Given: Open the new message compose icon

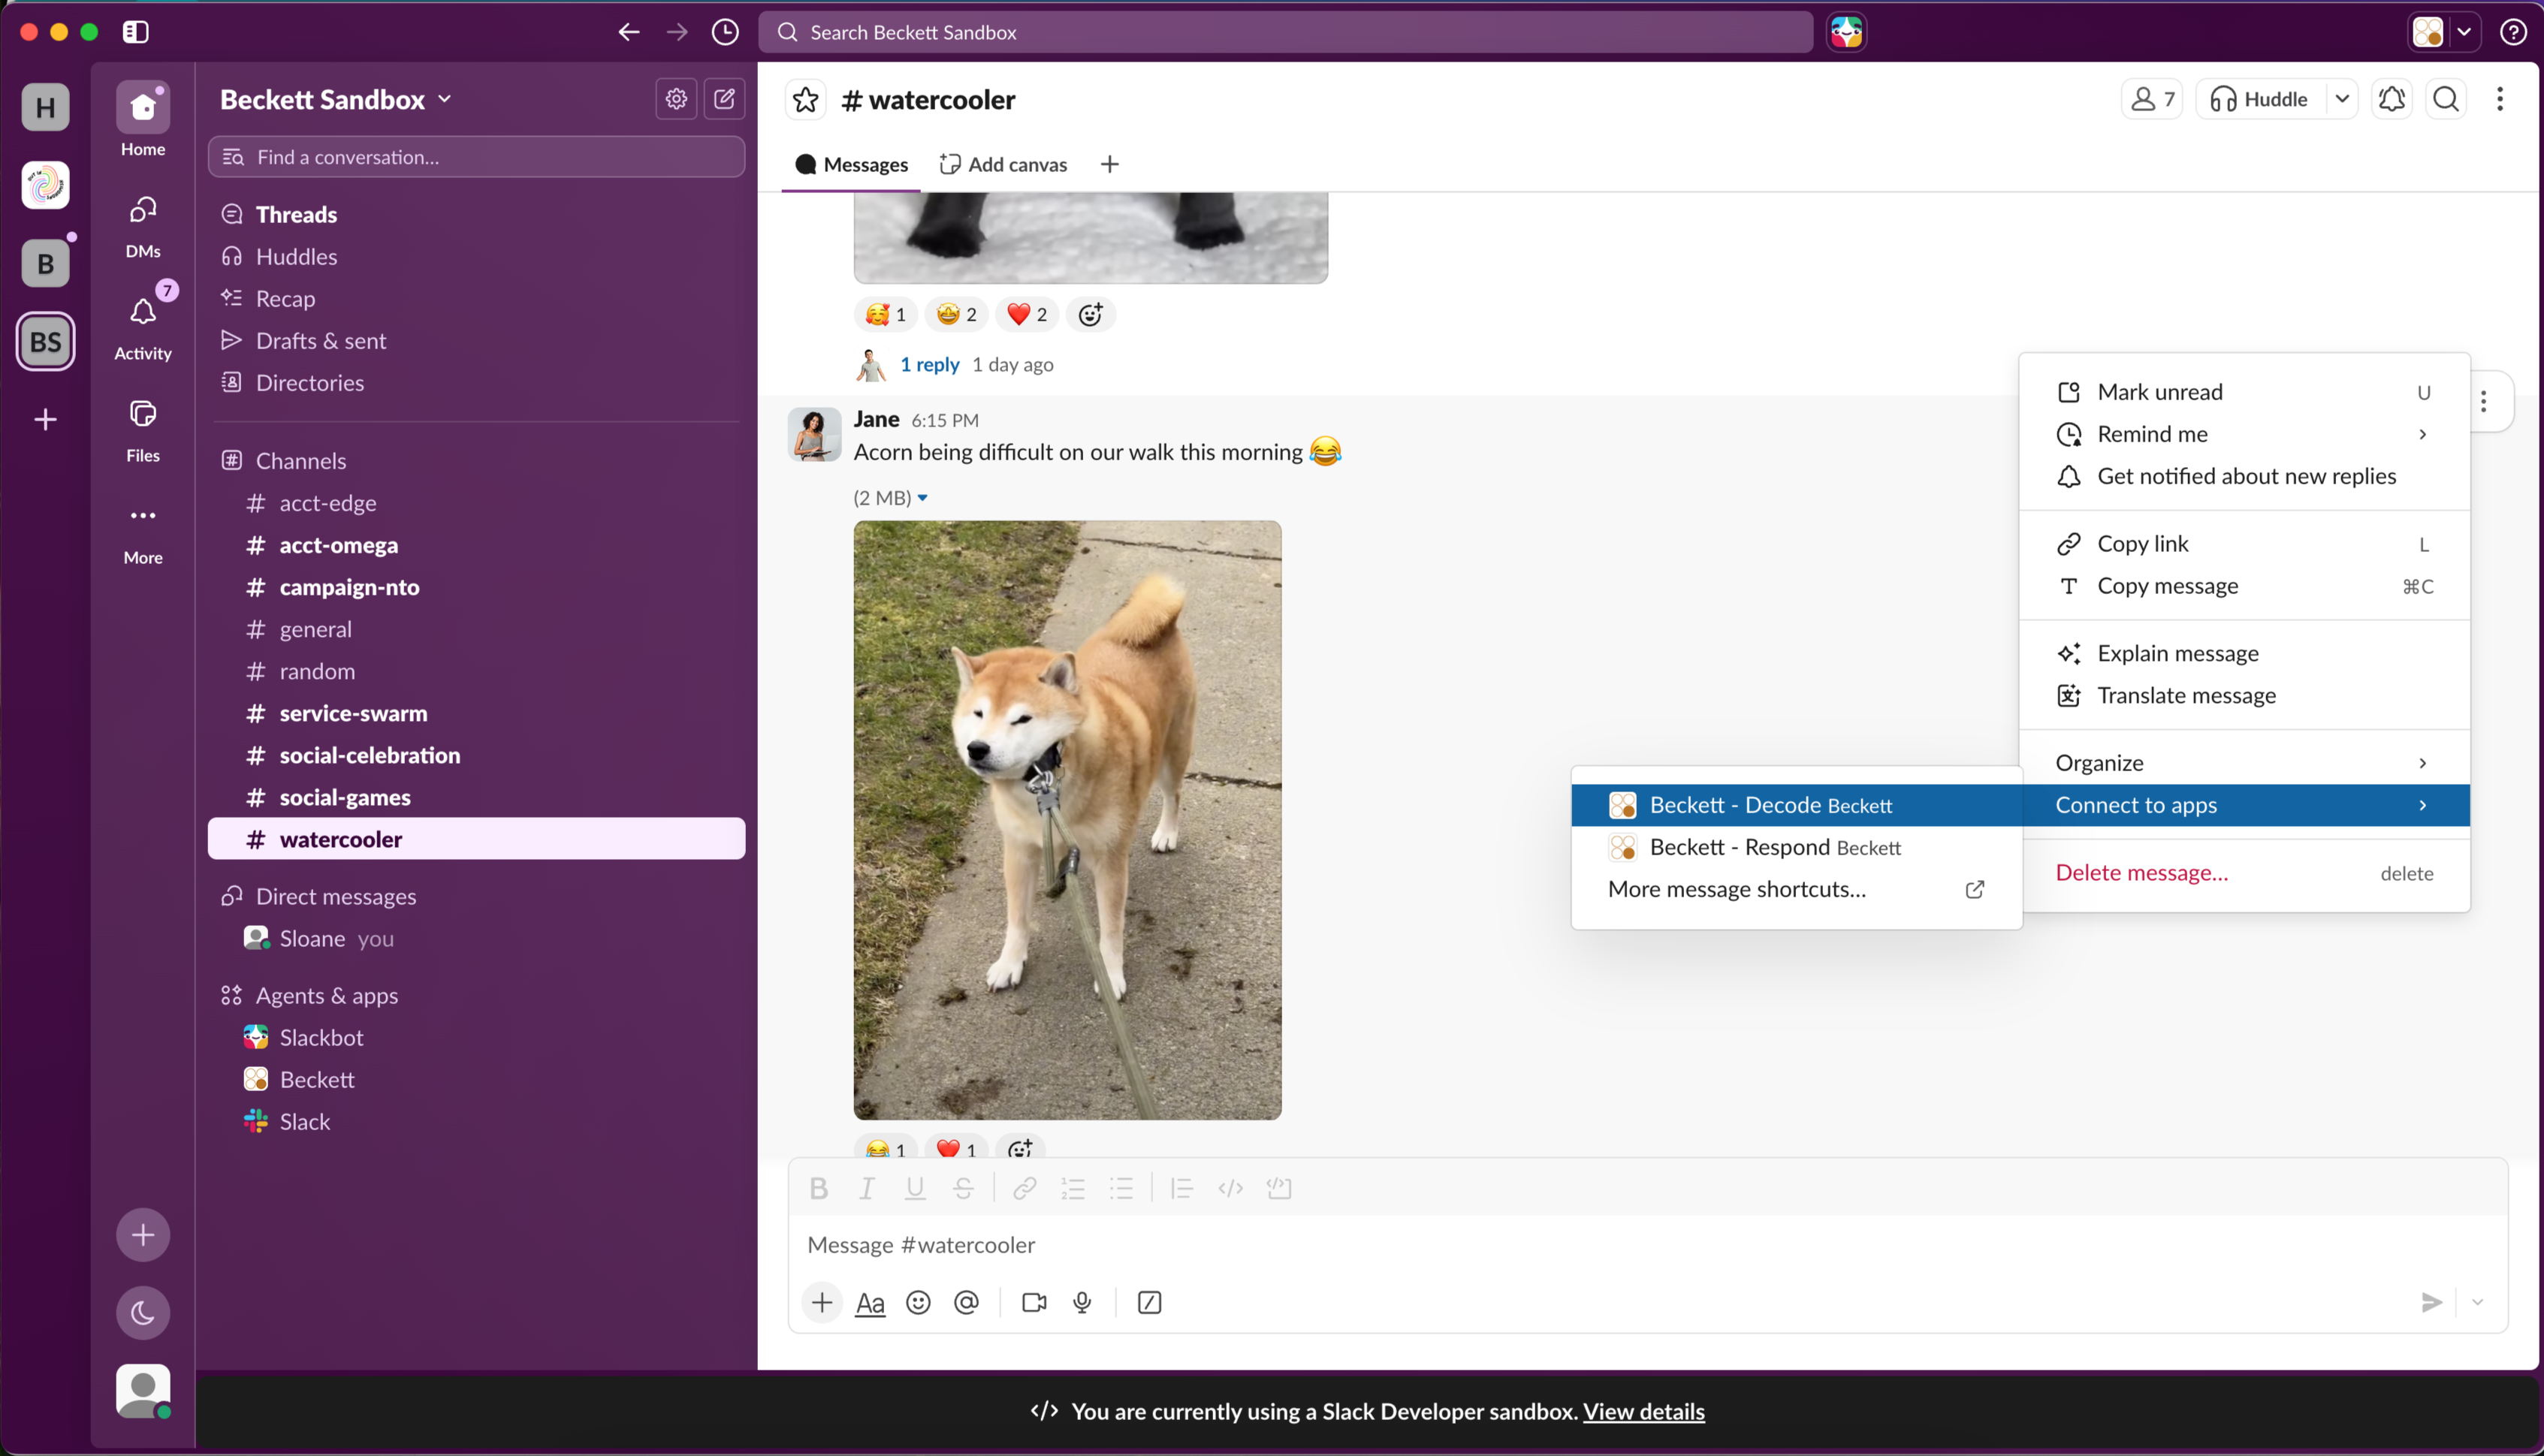Looking at the screenshot, I should [724, 99].
